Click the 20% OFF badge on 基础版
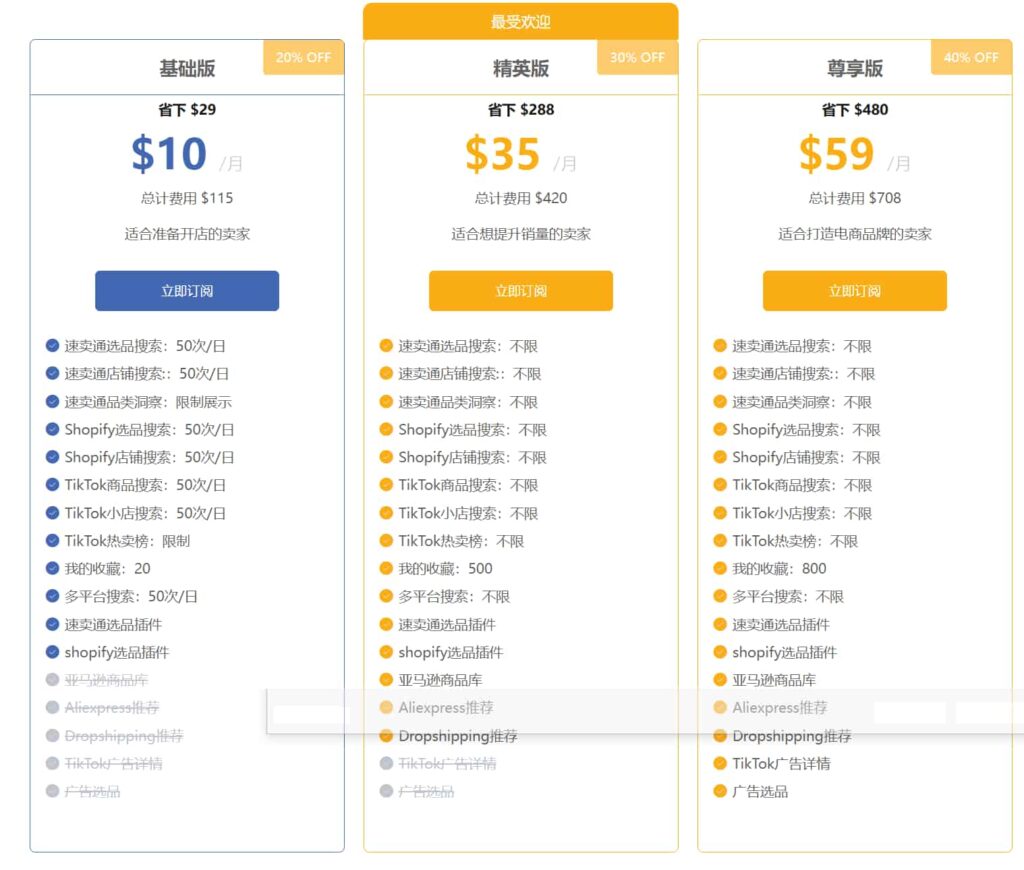Viewport: 1024px width, 870px height. [x=303, y=57]
